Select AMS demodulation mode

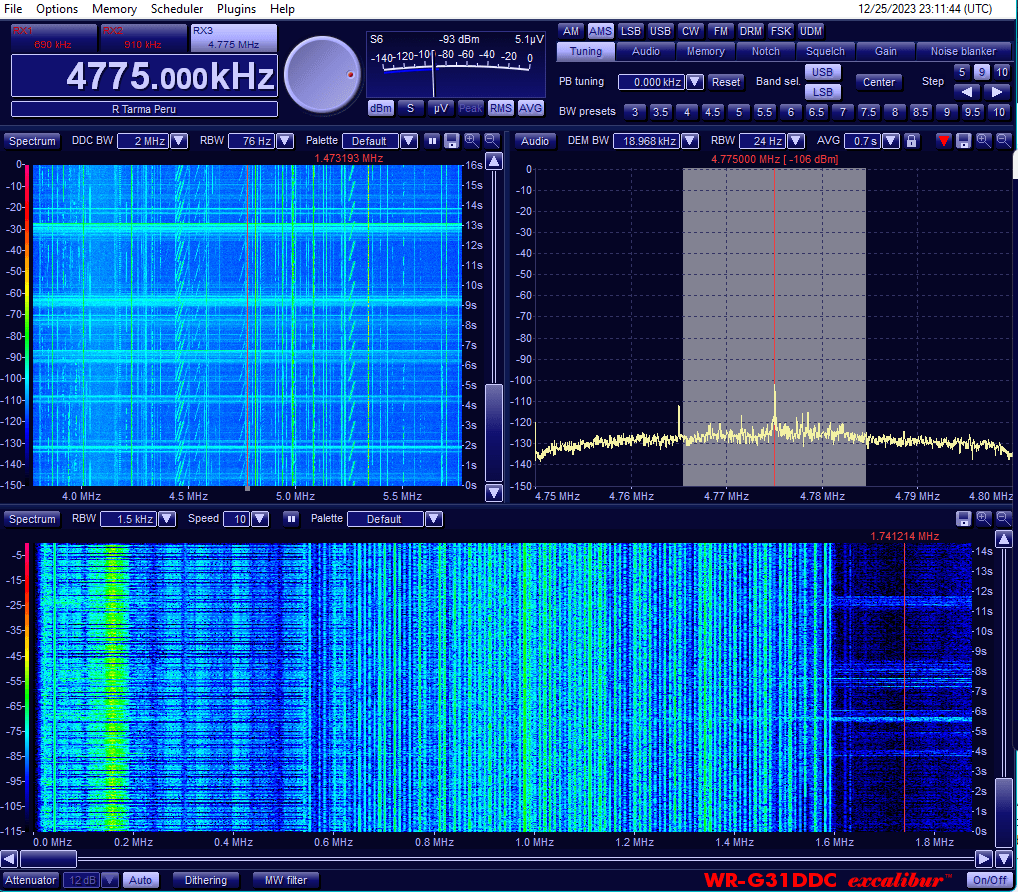601,31
